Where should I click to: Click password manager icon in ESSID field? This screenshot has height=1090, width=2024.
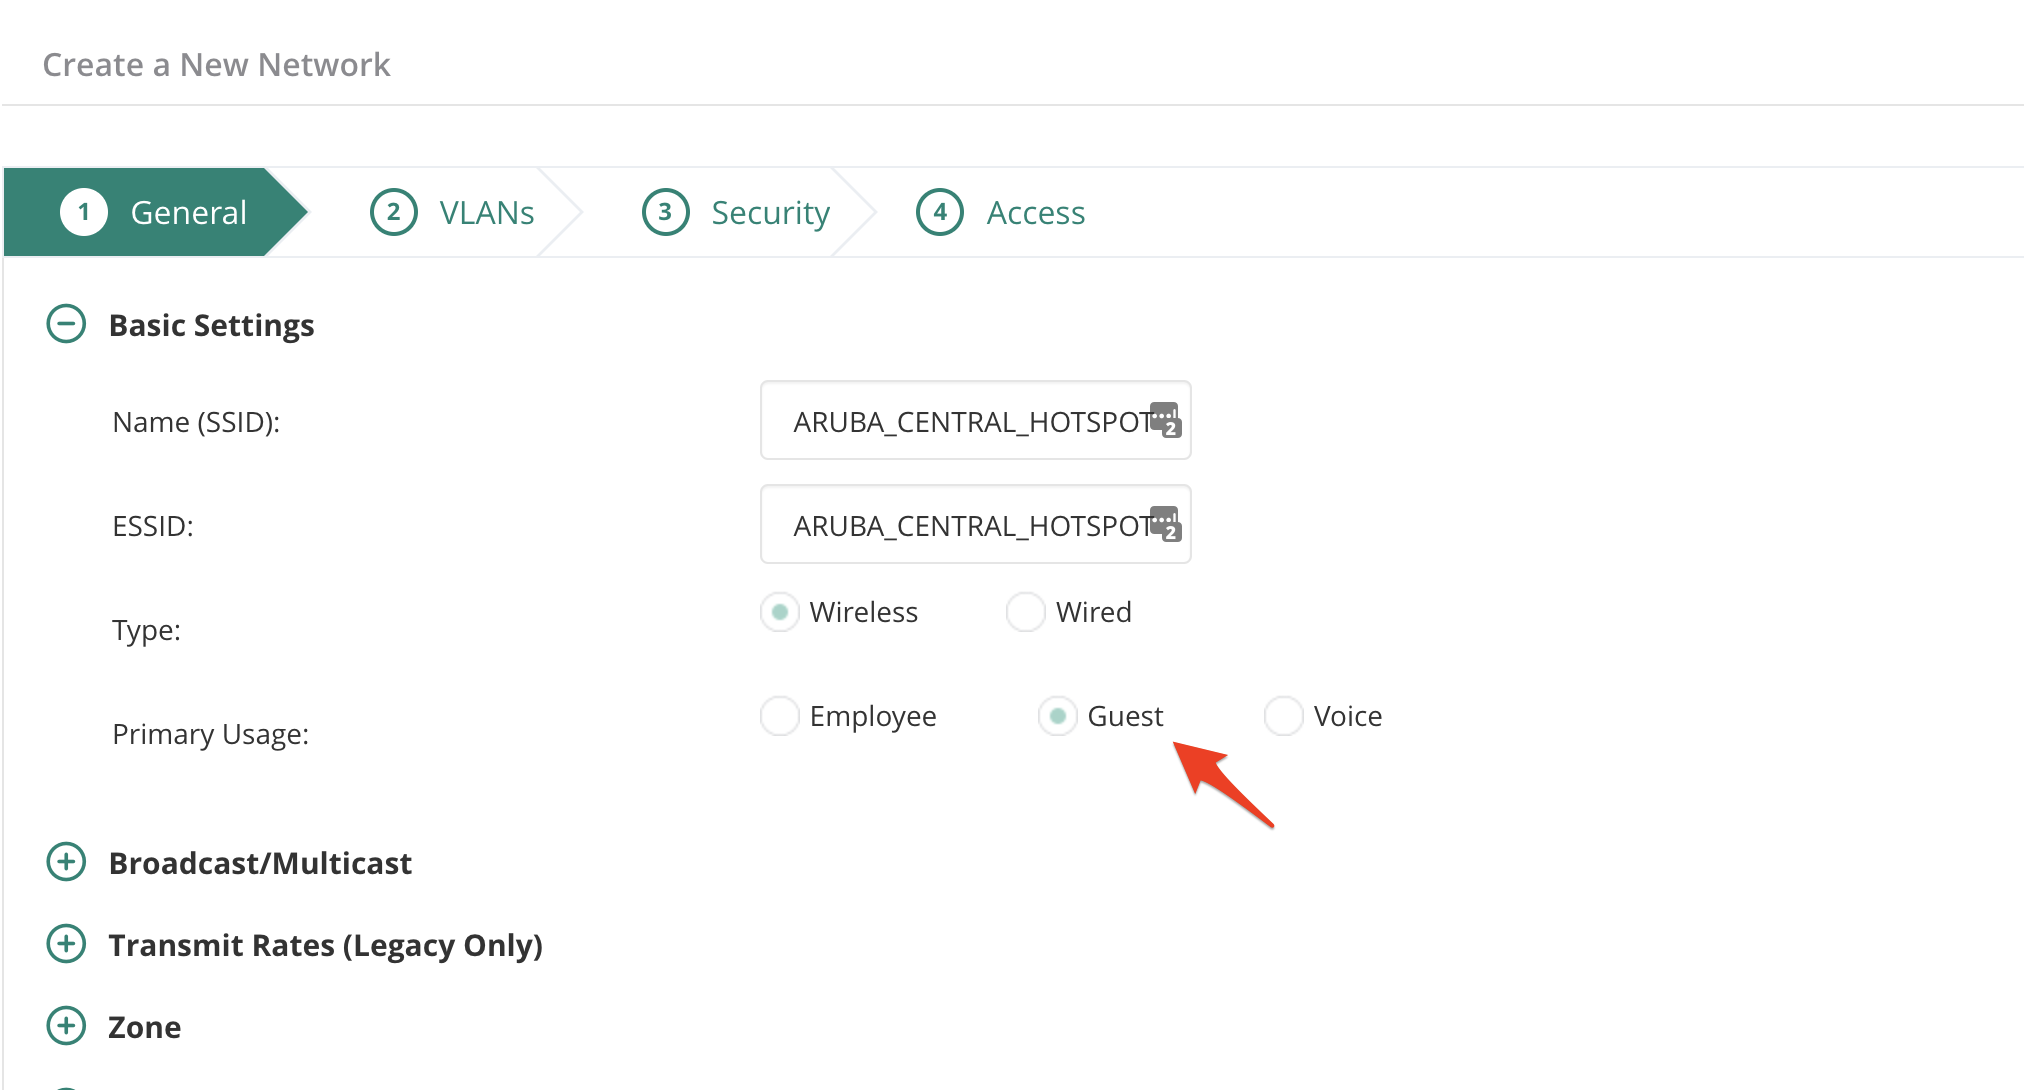tap(1166, 524)
